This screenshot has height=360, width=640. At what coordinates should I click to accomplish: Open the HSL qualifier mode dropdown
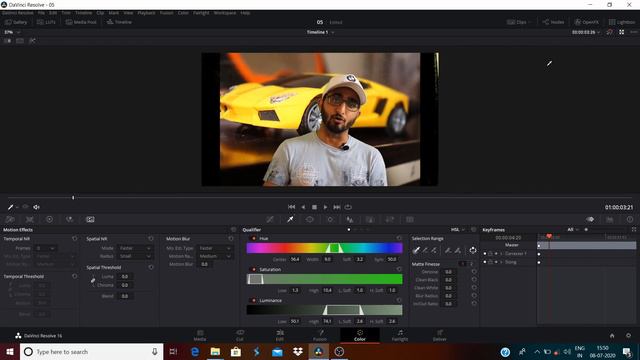tap(458, 230)
